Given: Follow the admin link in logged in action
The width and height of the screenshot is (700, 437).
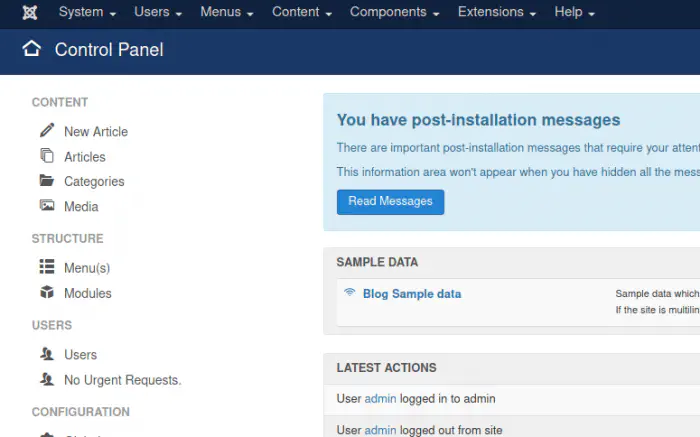Looking at the screenshot, I should [380, 398].
